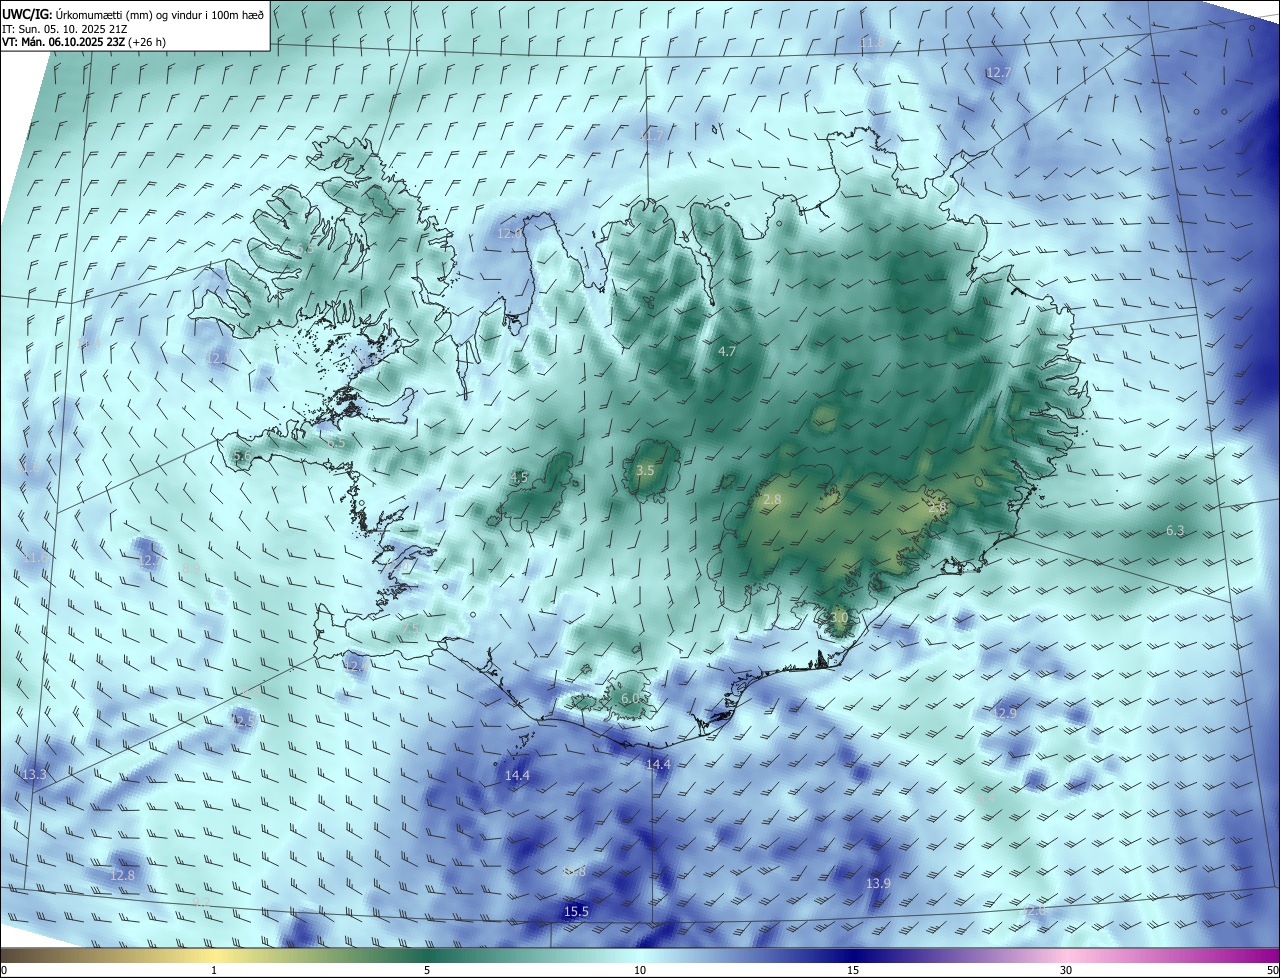Click the 3.5 value on the glacier
1280x978 pixels.
click(x=645, y=470)
